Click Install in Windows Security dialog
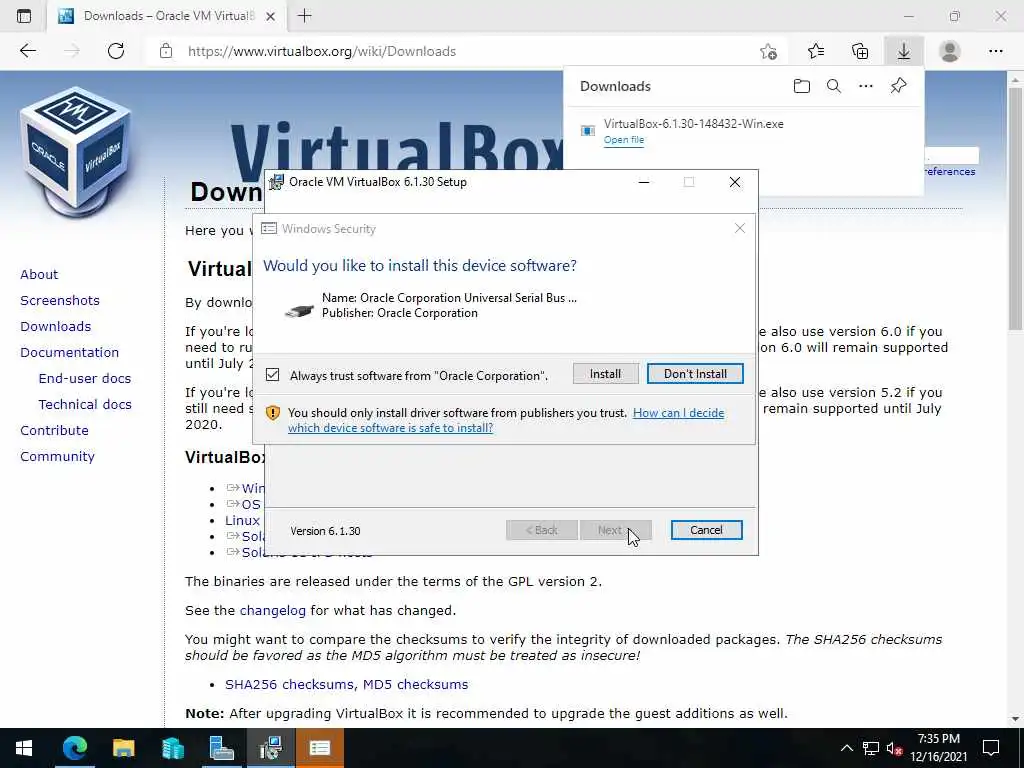Viewport: 1024px width, 768px height. 605,374
